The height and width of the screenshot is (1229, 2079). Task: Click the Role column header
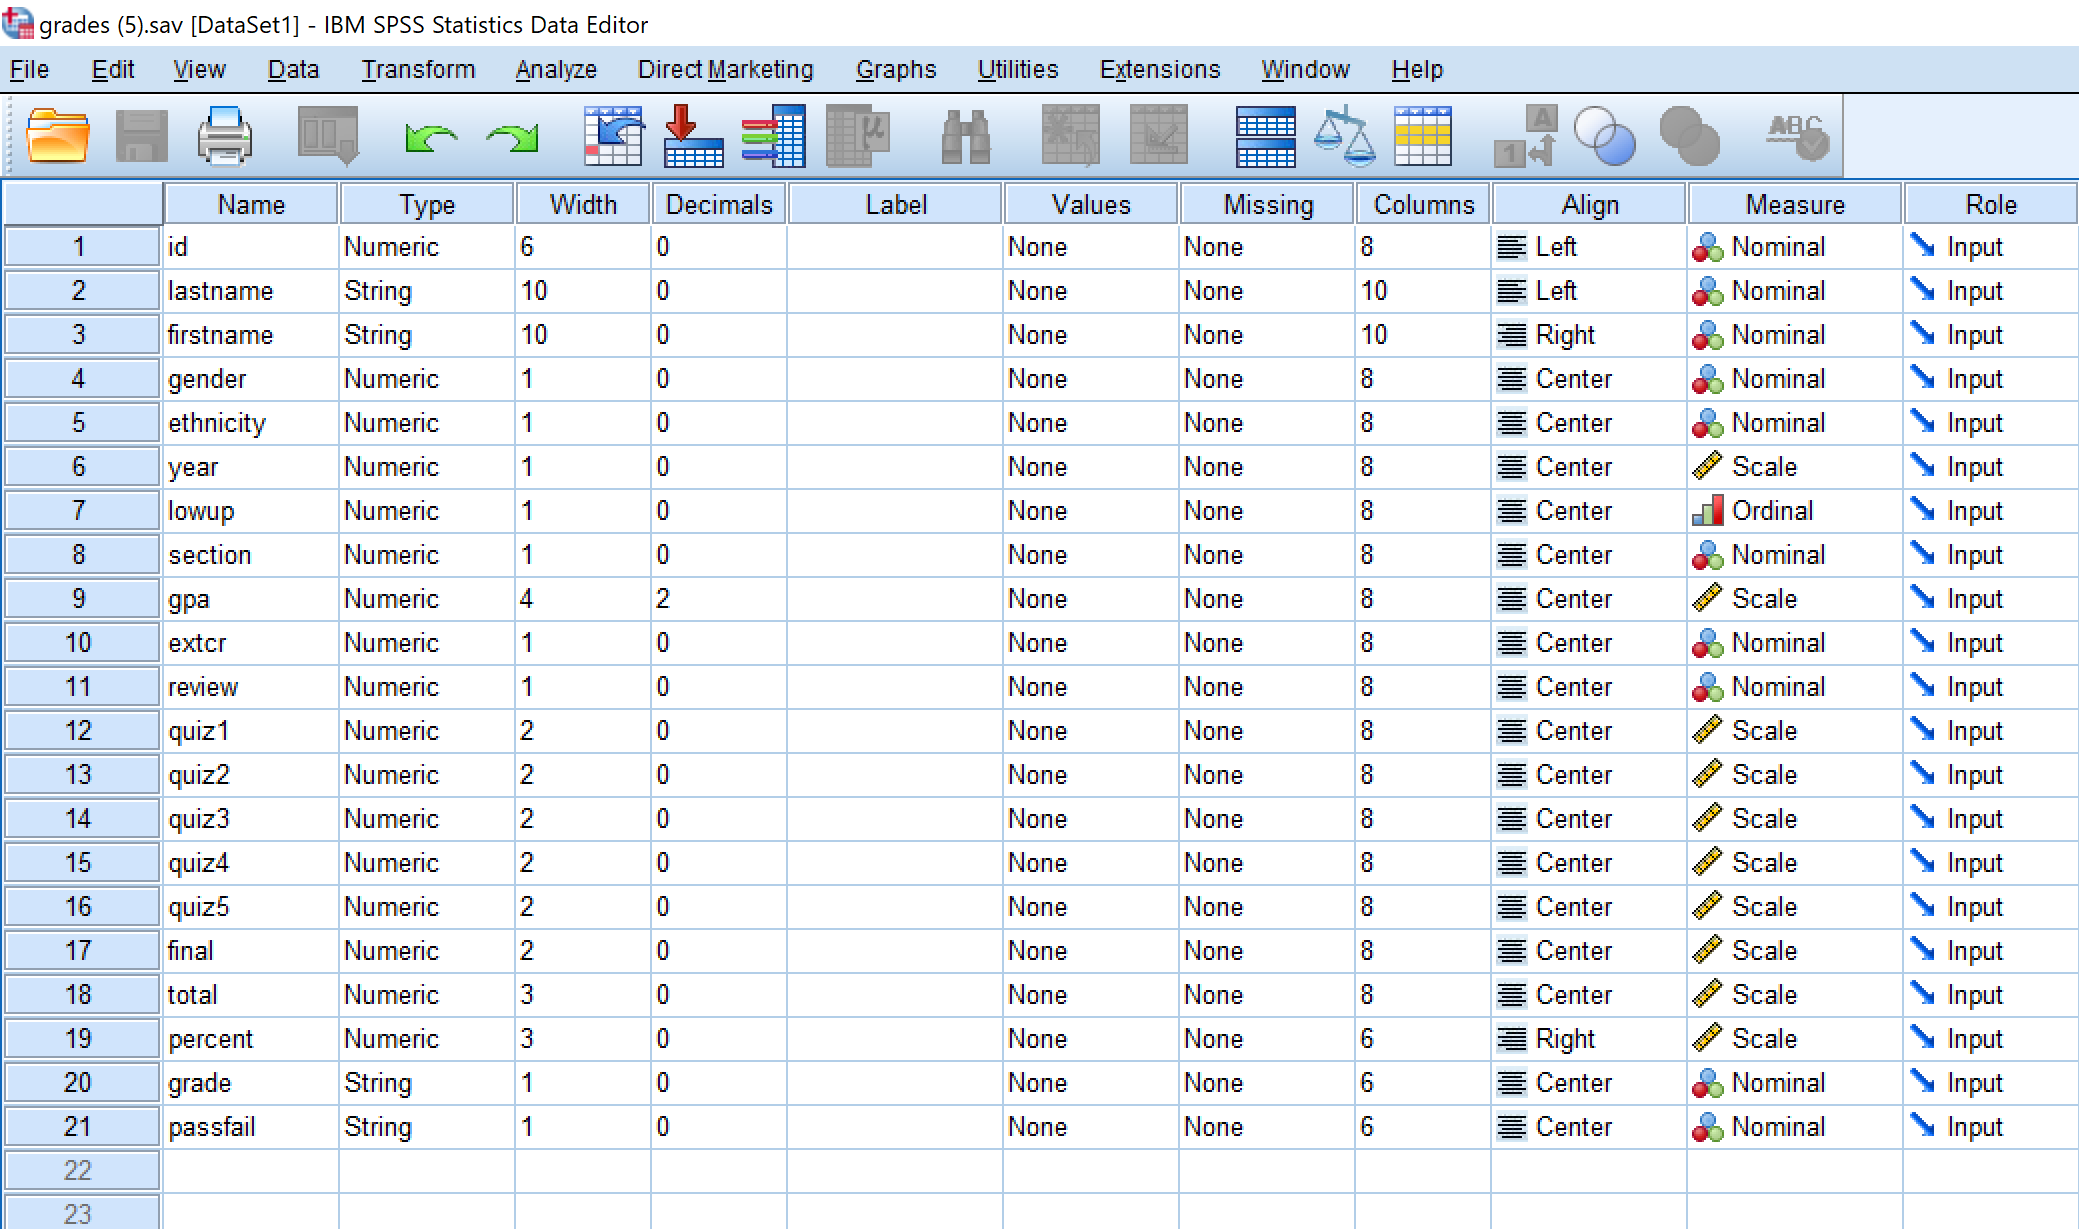[x=1991, y=204]
